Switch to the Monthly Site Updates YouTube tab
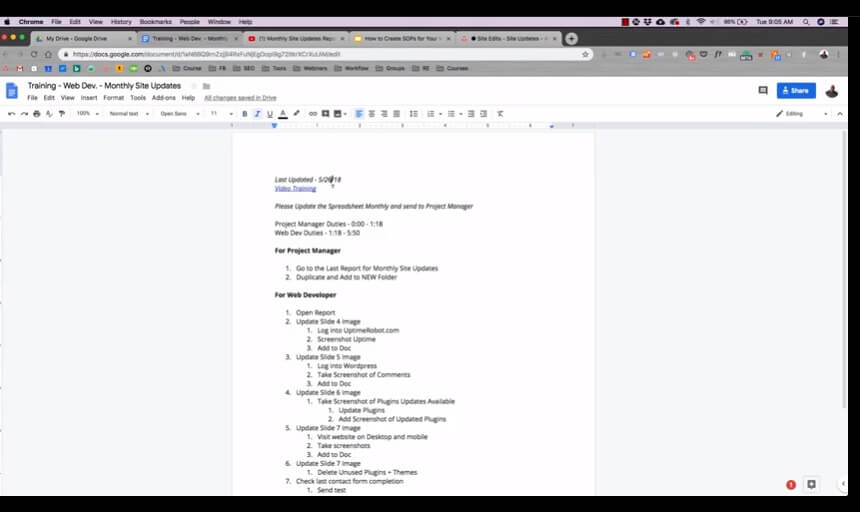This screenshot has width=860, height=512. click(297, 38)
